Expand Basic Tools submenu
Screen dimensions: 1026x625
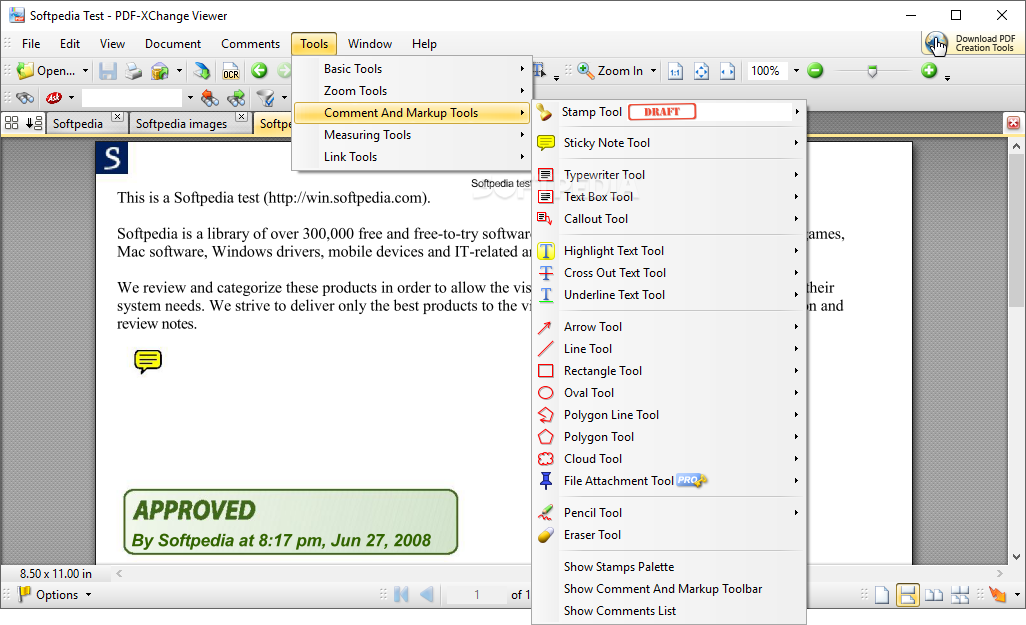(411, 69)
